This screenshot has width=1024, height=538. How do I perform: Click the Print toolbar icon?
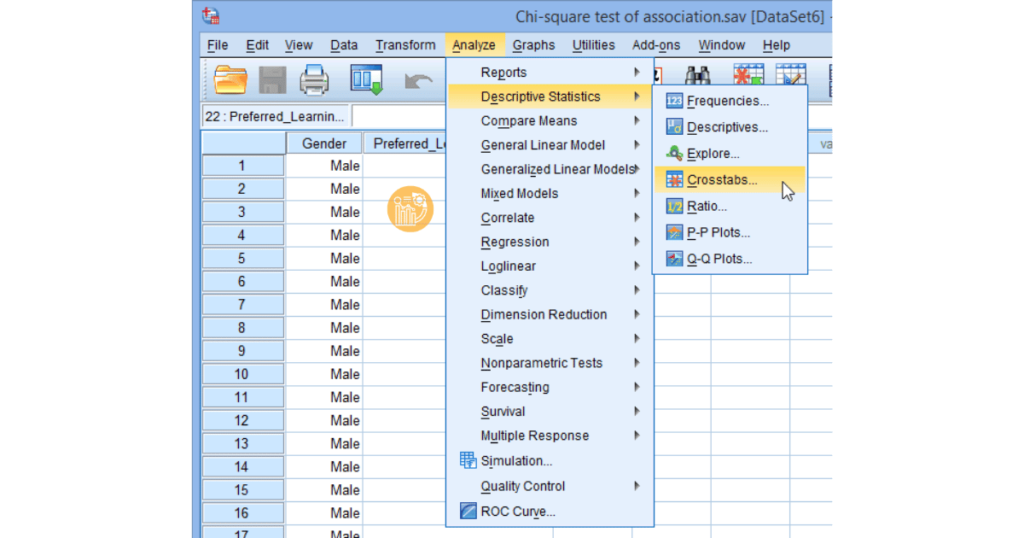tap(314, 80)
